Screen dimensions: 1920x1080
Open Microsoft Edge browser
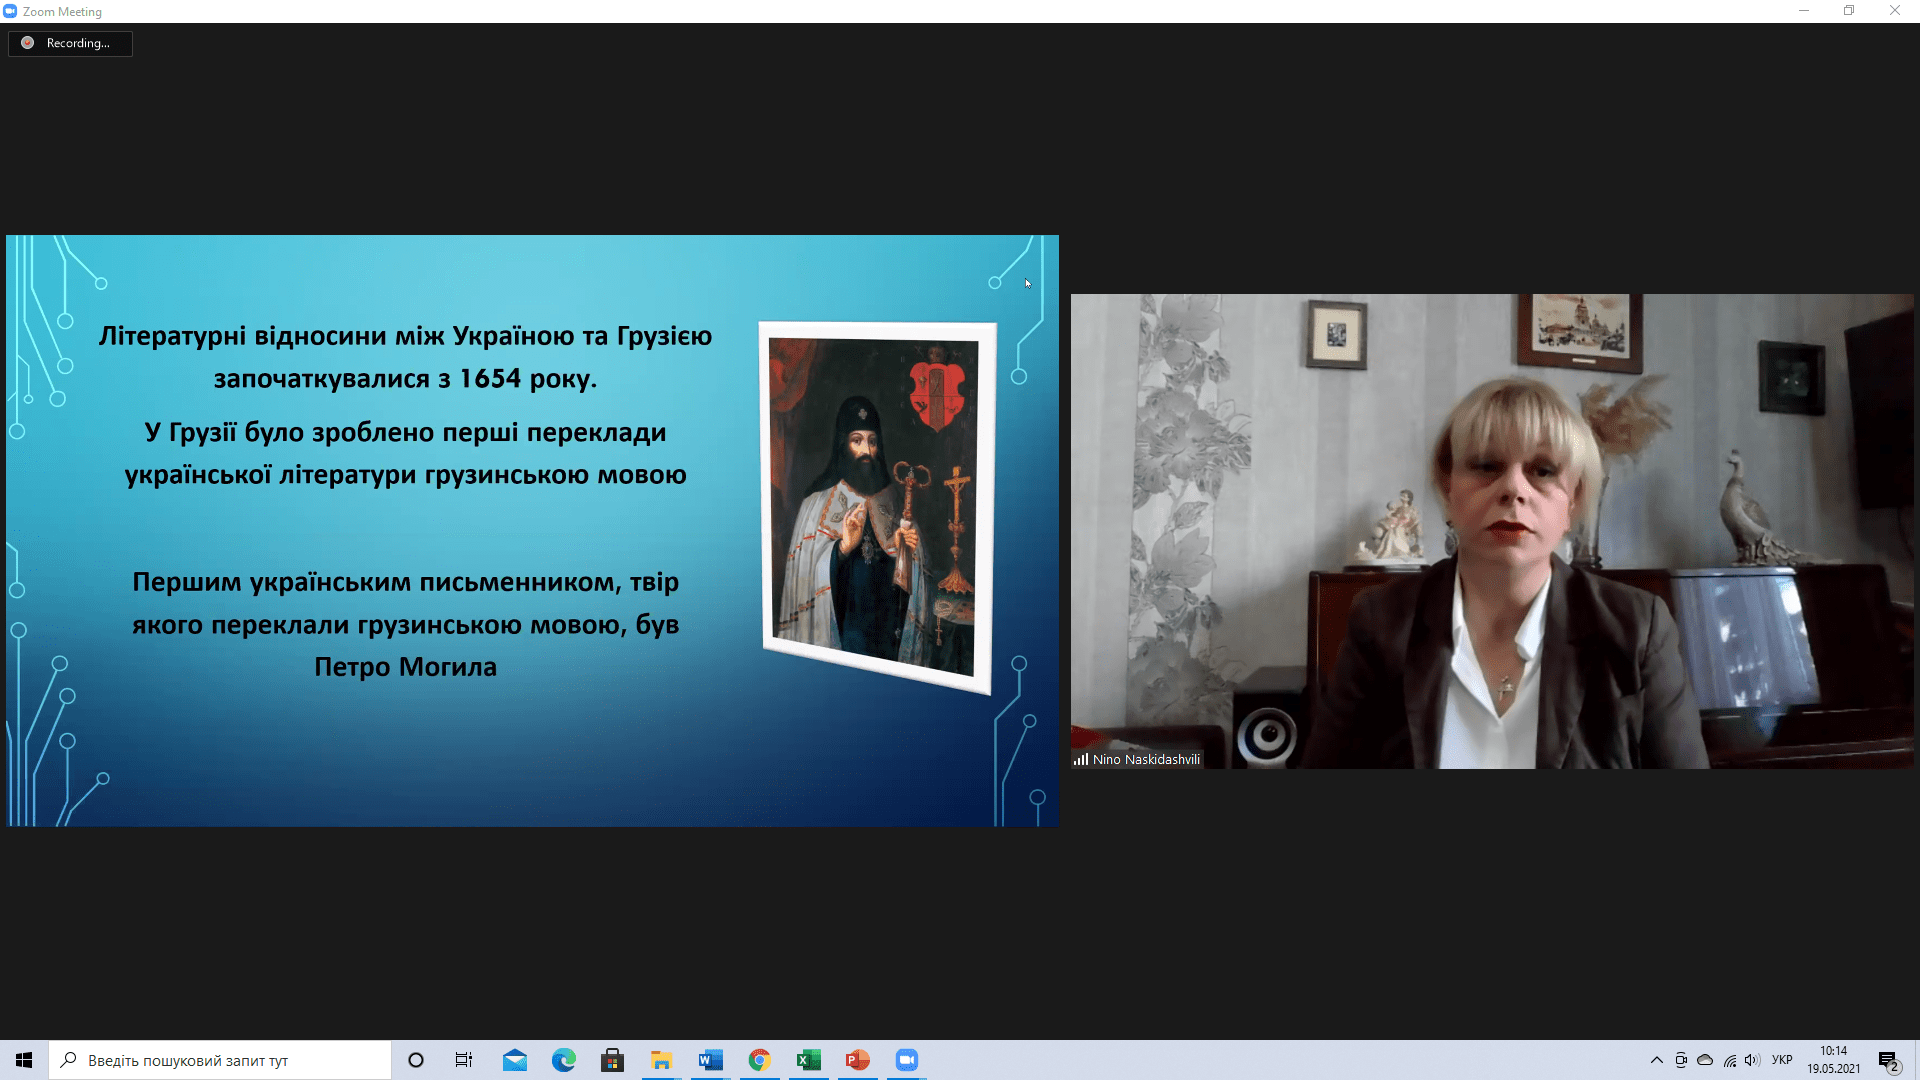pos(563,1060)
